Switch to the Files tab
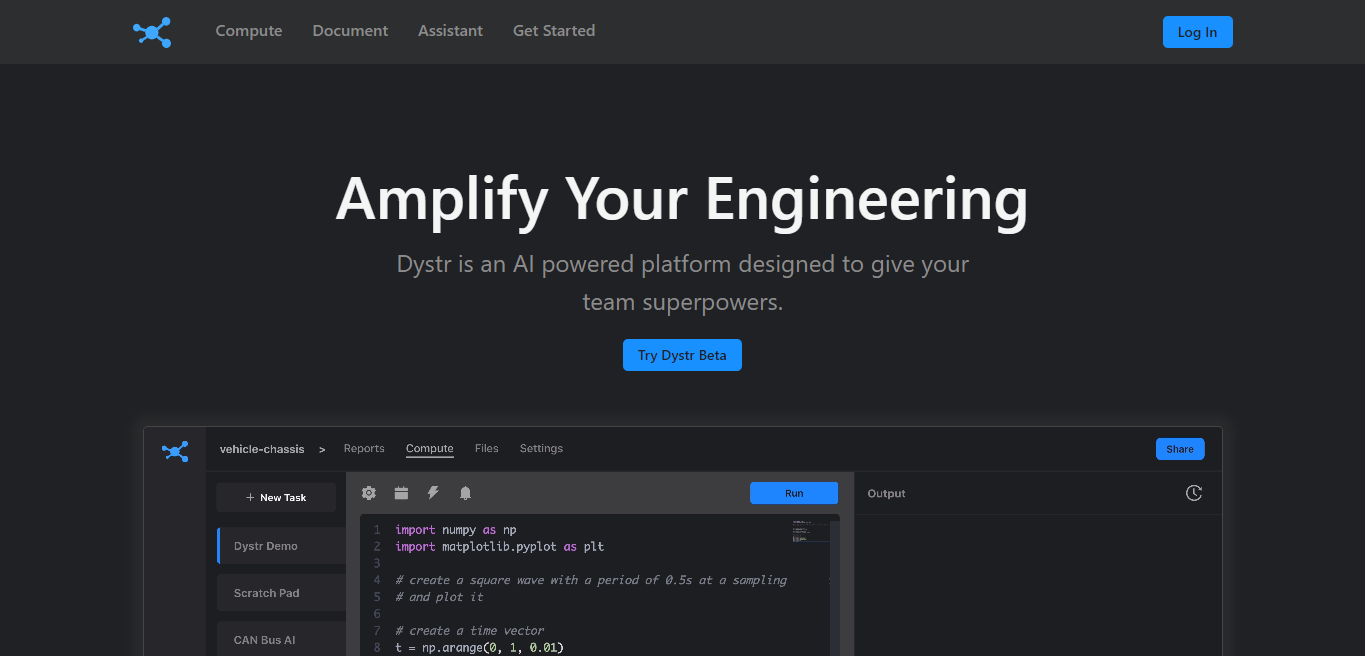 (x=487, y=448)
